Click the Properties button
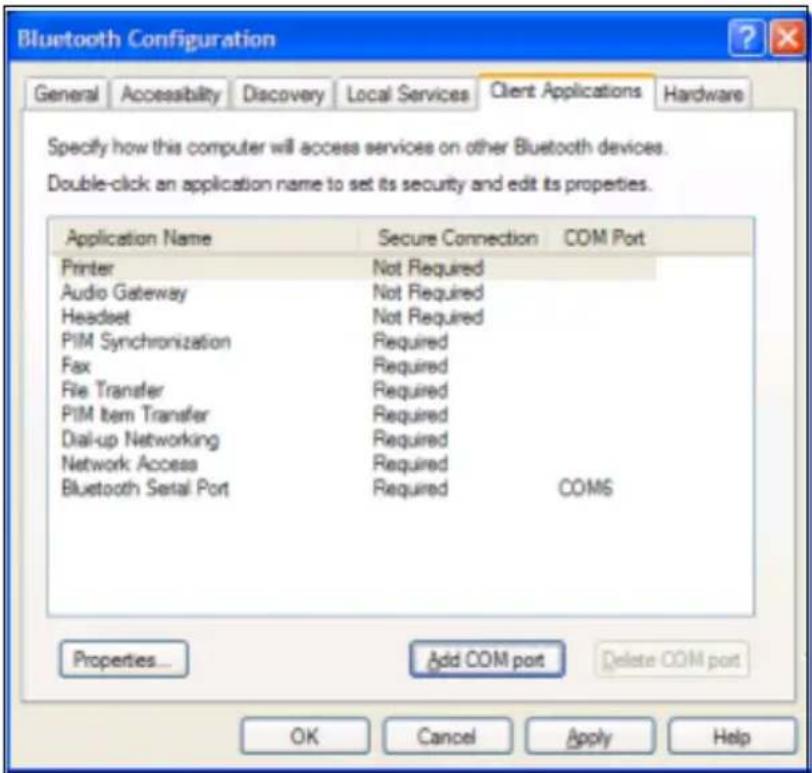 click(123, 659)
